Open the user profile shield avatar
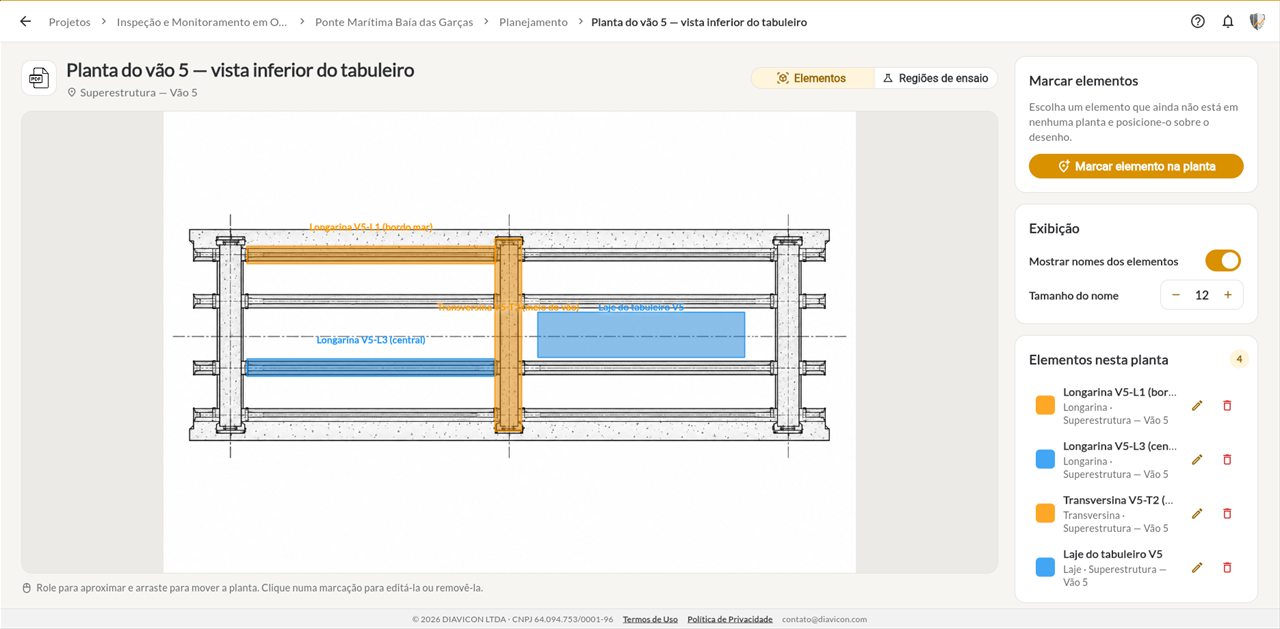 tap(1257, 21)
